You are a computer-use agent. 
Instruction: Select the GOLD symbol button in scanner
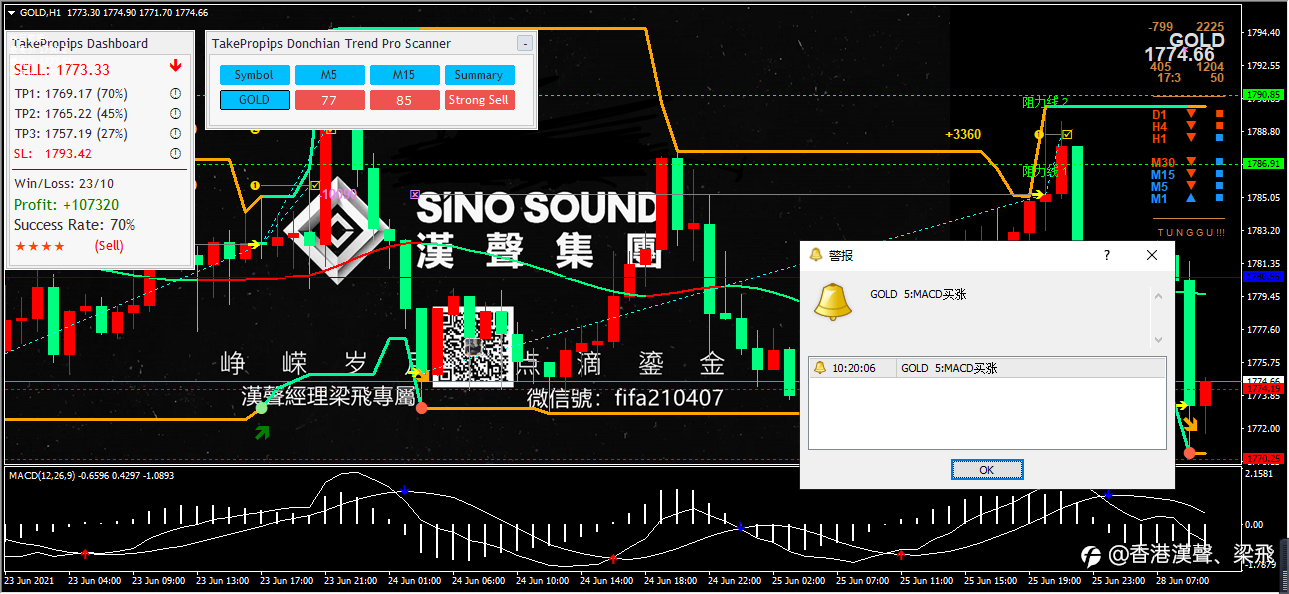click(x=254, y=100)
